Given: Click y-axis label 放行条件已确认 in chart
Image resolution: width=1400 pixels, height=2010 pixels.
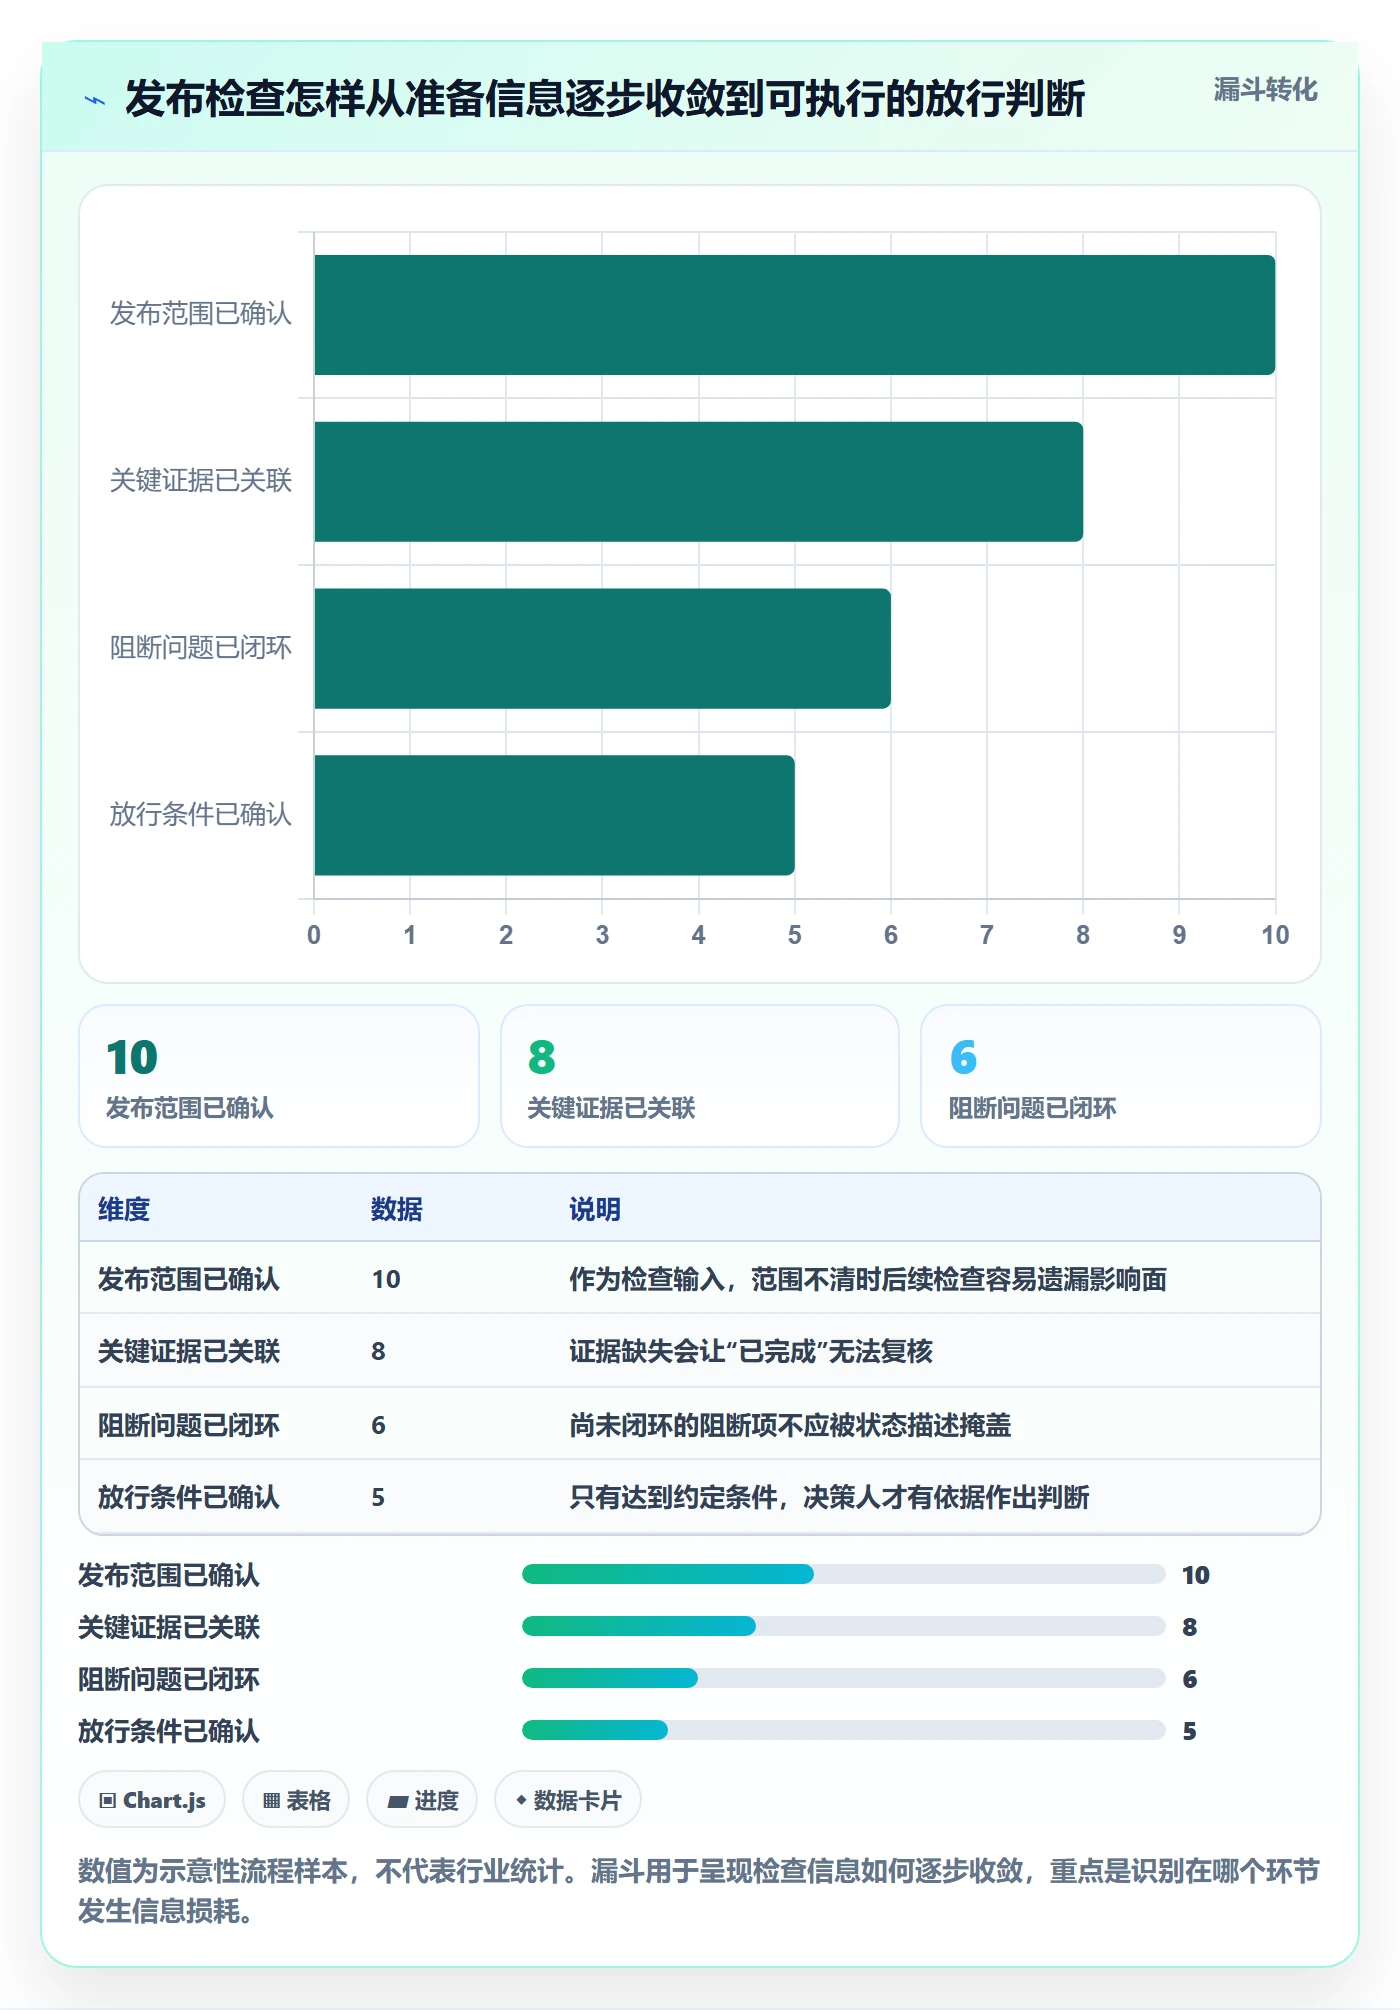Looking at the screenshot, I should 201,815.
